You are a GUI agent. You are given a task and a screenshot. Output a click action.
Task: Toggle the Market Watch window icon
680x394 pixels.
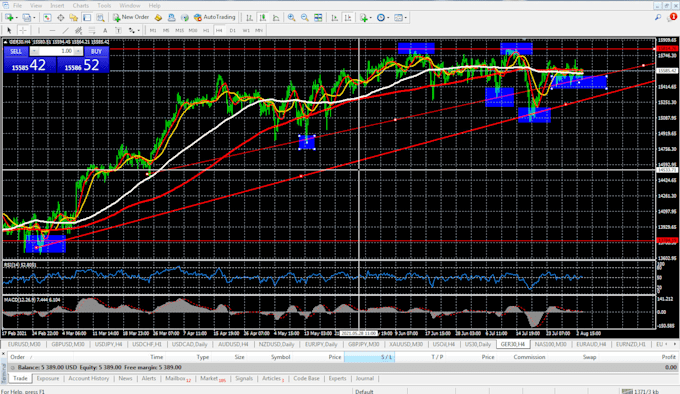click(47, 18)
